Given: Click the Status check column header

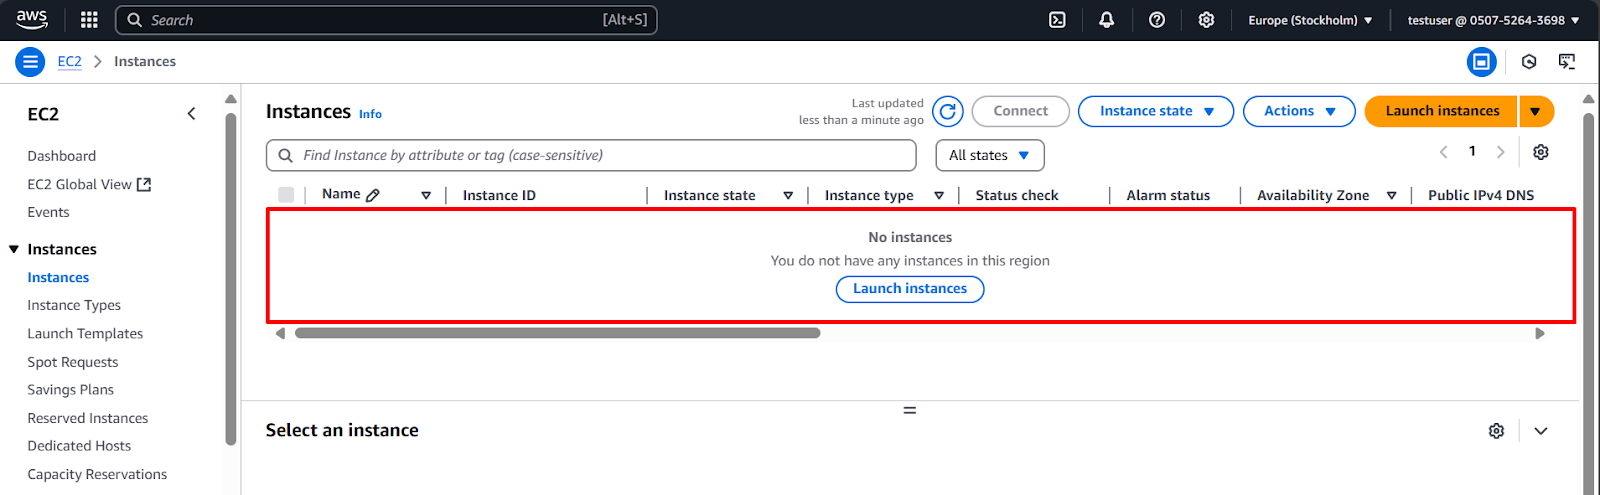Looking at the screenshot, I should click(x=1017, y=195).
